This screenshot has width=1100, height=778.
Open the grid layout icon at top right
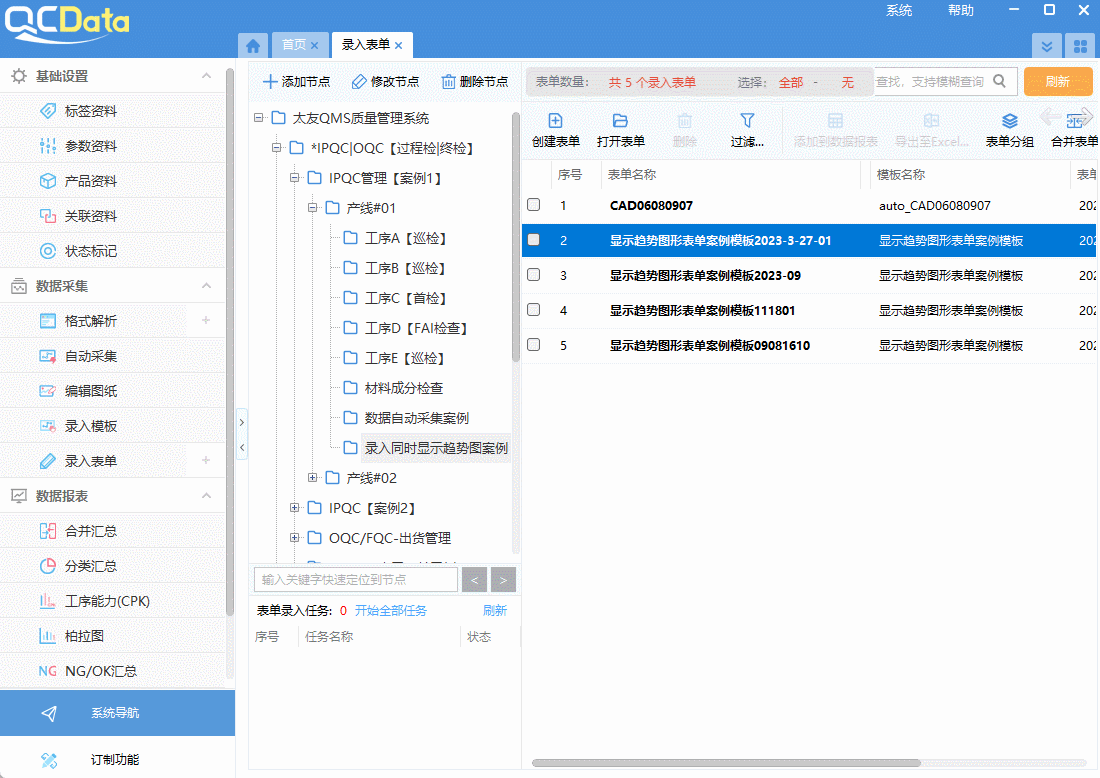pos(1079,46)
